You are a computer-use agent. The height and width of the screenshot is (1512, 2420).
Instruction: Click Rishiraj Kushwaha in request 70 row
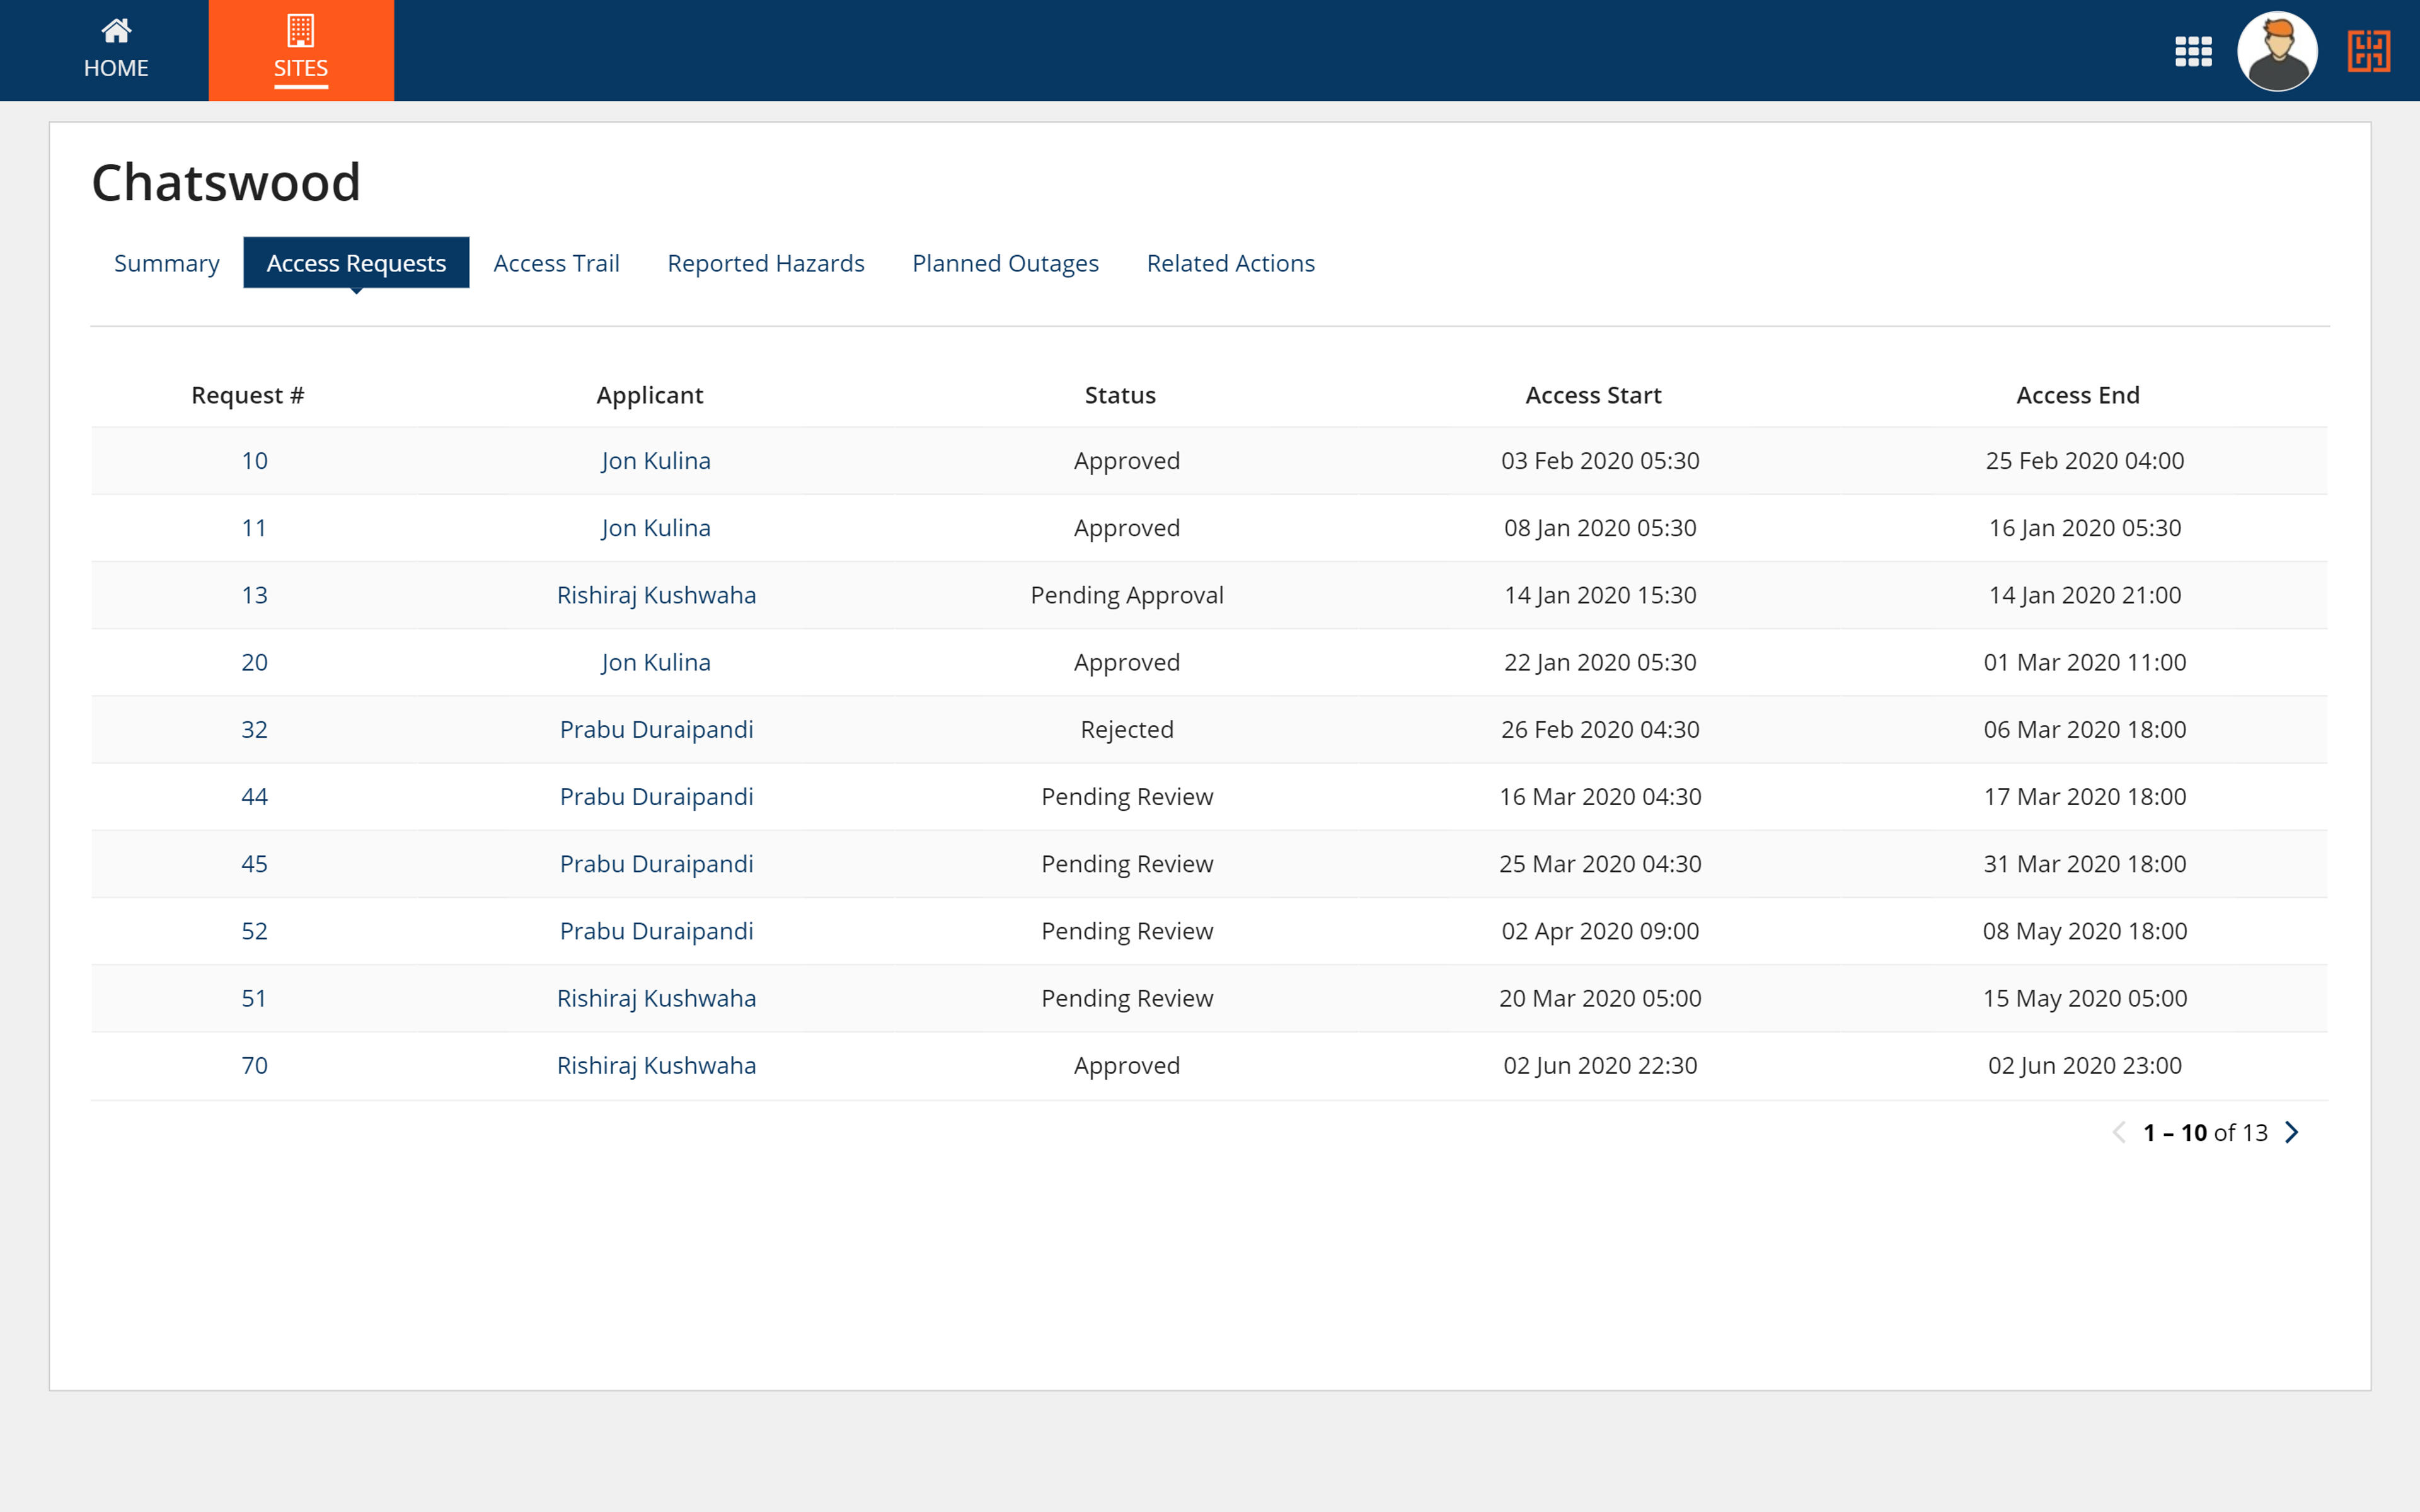tap(656, 1065)
